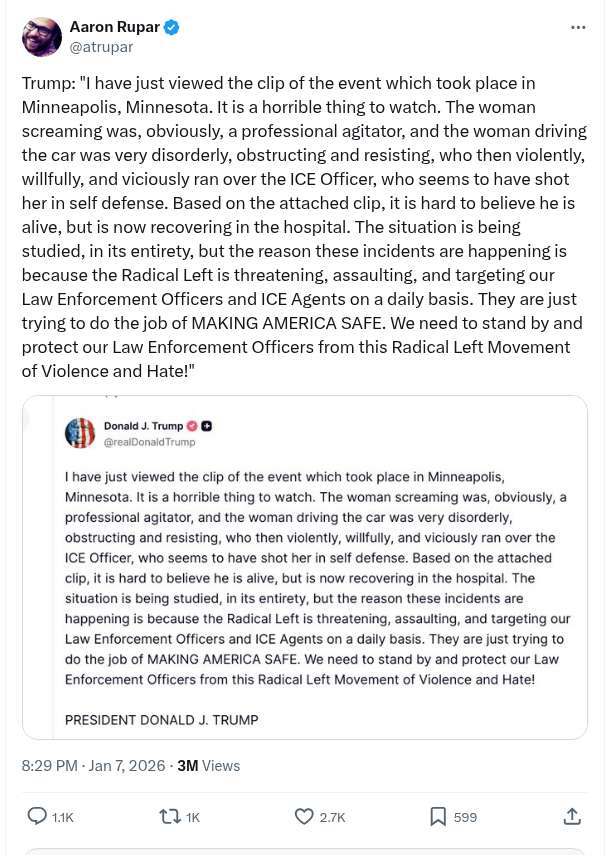Repost this tweet using the retweet icon

tap(170, 816)
